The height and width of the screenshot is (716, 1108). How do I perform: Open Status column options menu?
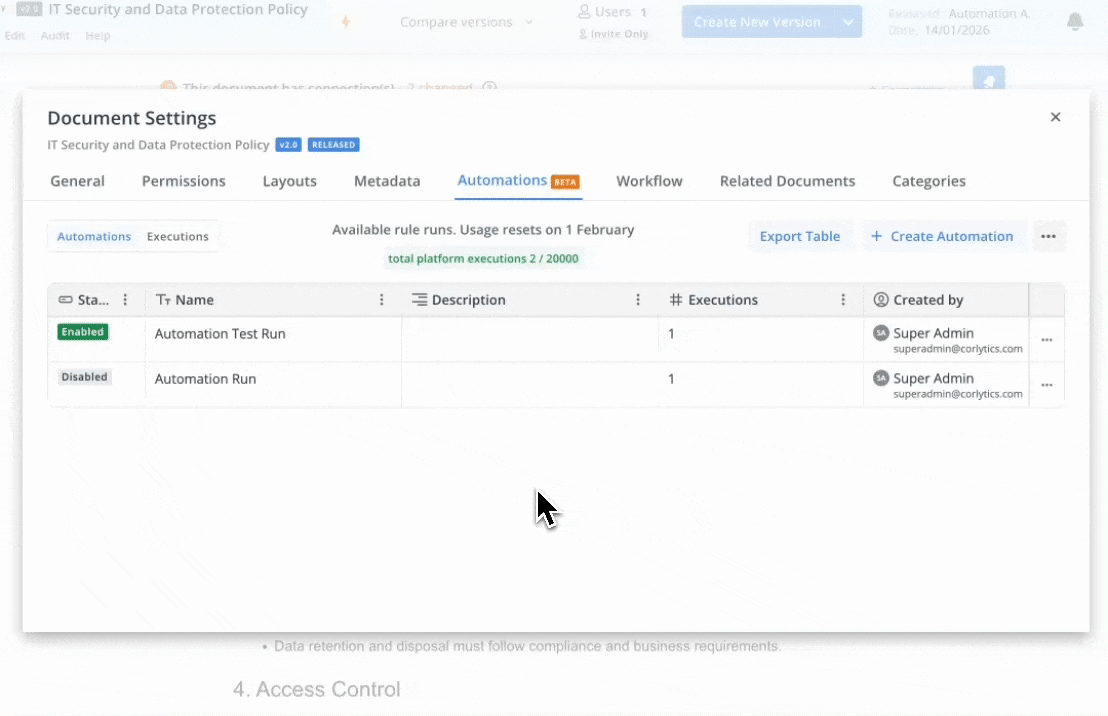(x=125, y=300)
